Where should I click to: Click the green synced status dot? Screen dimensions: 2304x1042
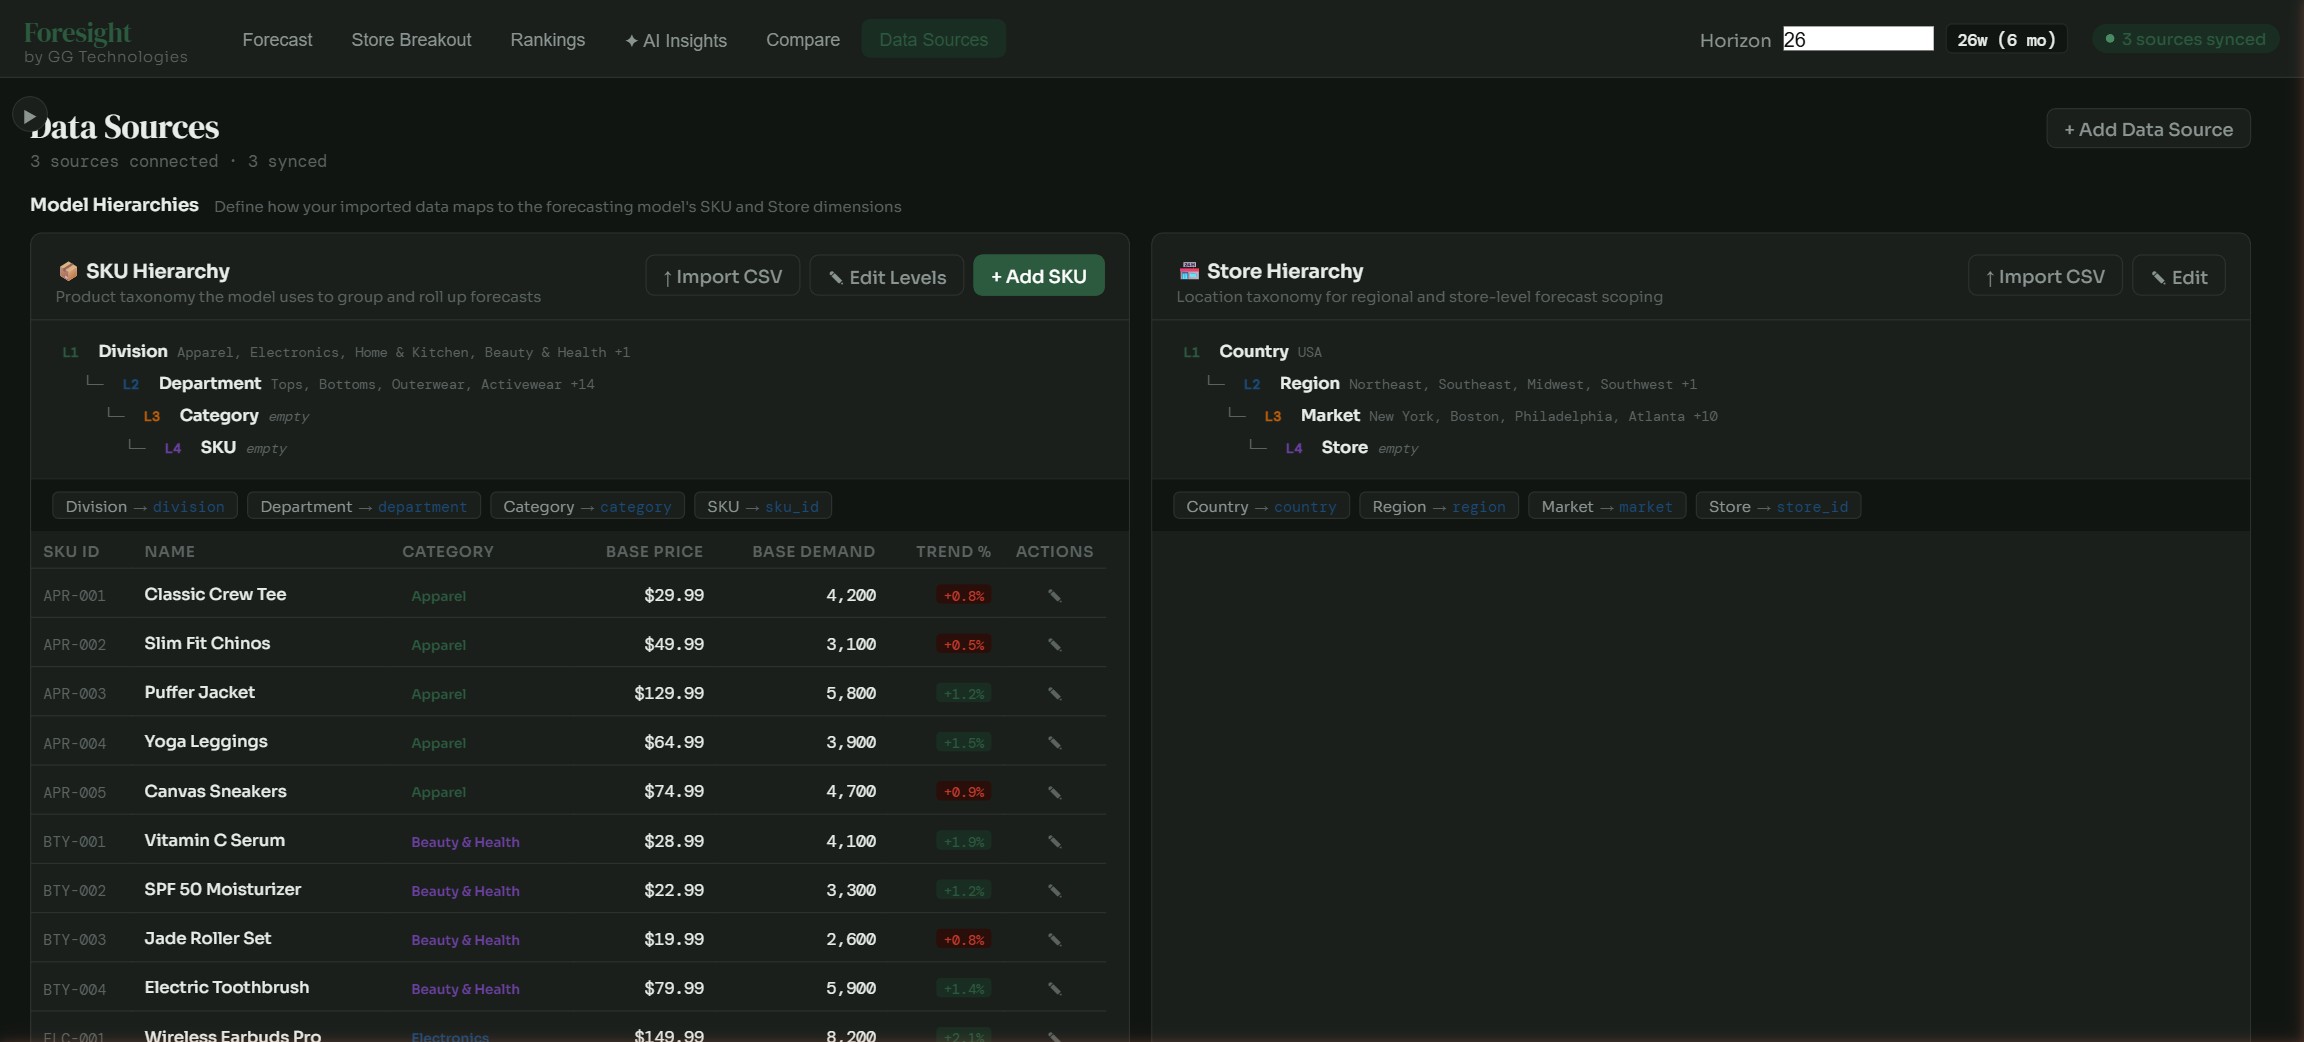pyautogui.click(x=2110, y=39)
